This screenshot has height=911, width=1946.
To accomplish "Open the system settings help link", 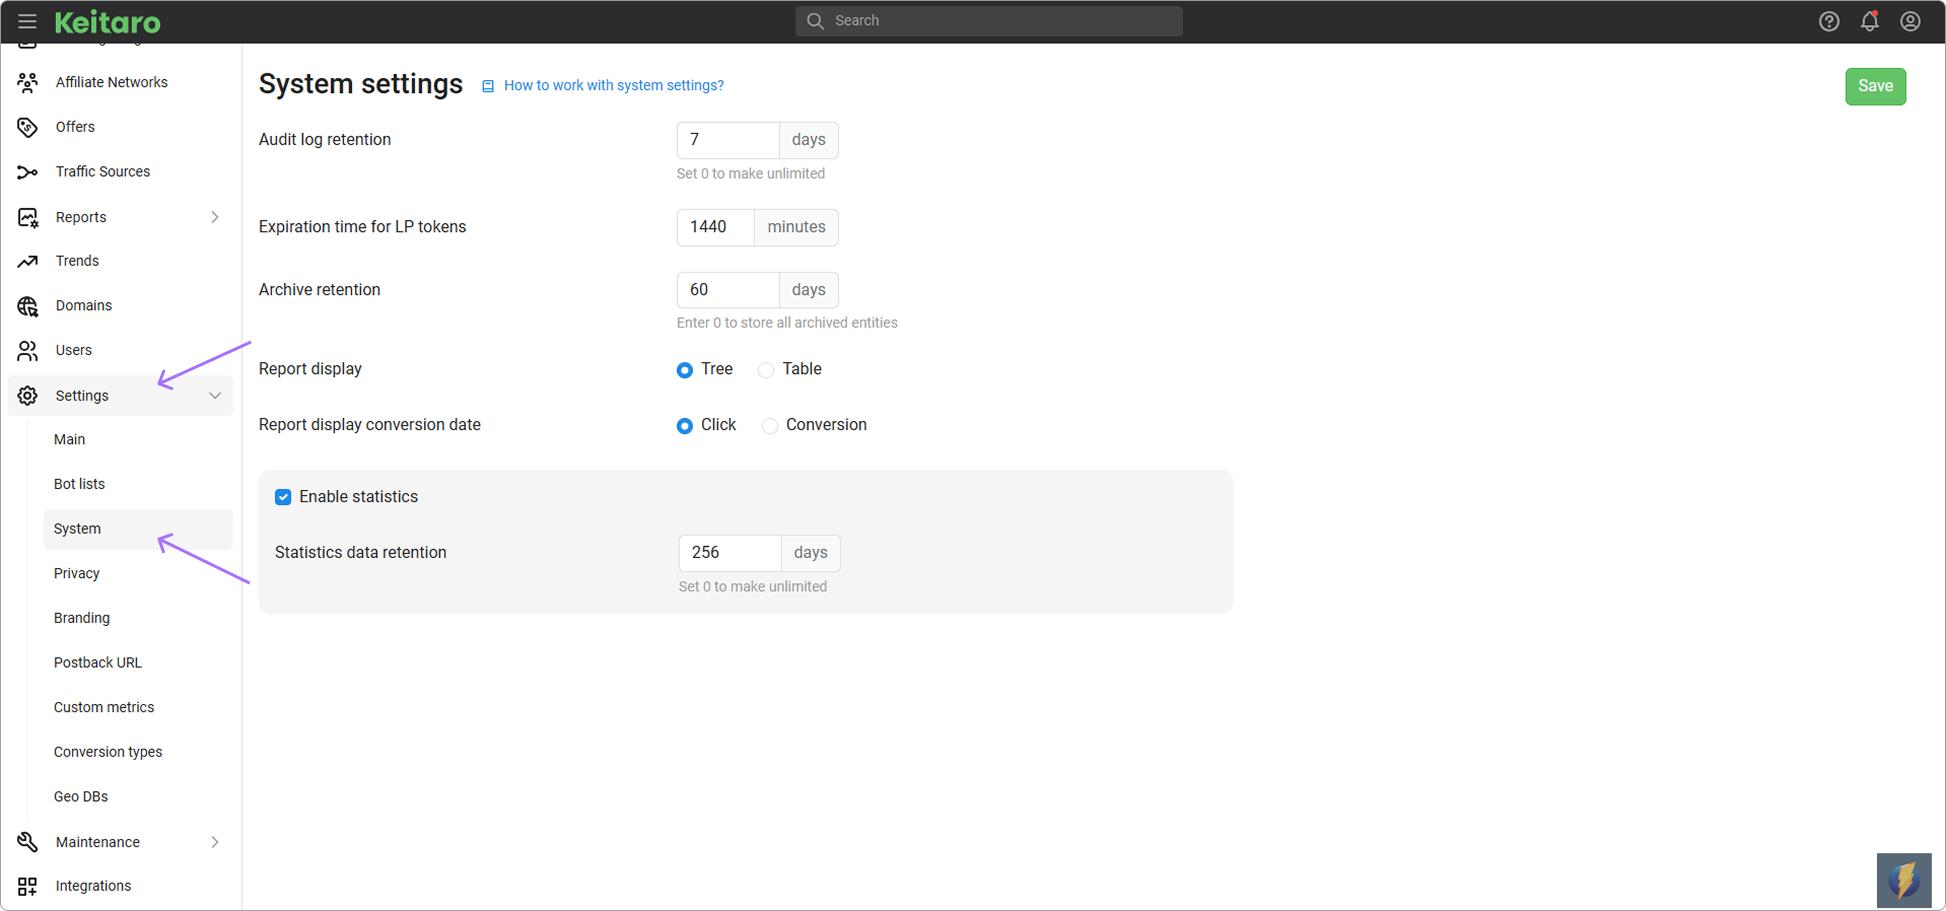I will pyautogui.click(x=613, y=85).
